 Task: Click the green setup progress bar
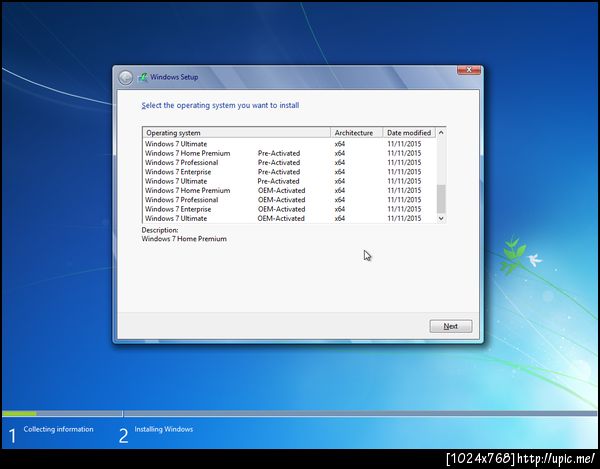coord(20,414)
